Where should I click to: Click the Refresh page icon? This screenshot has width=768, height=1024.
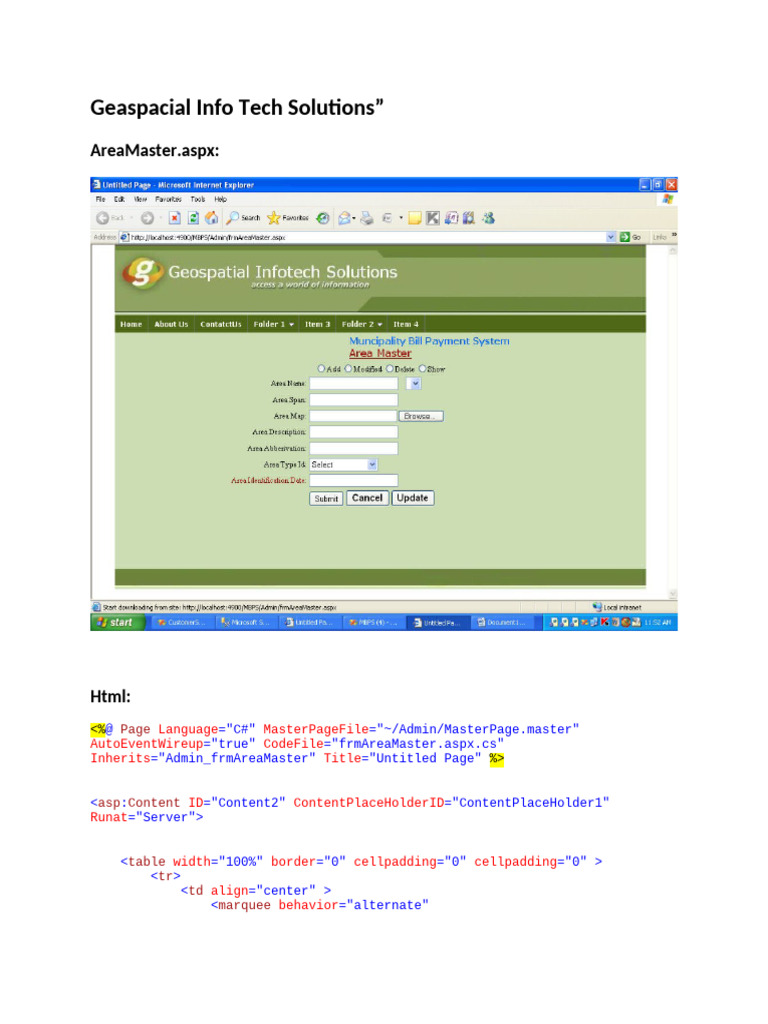tap(192, 217)
